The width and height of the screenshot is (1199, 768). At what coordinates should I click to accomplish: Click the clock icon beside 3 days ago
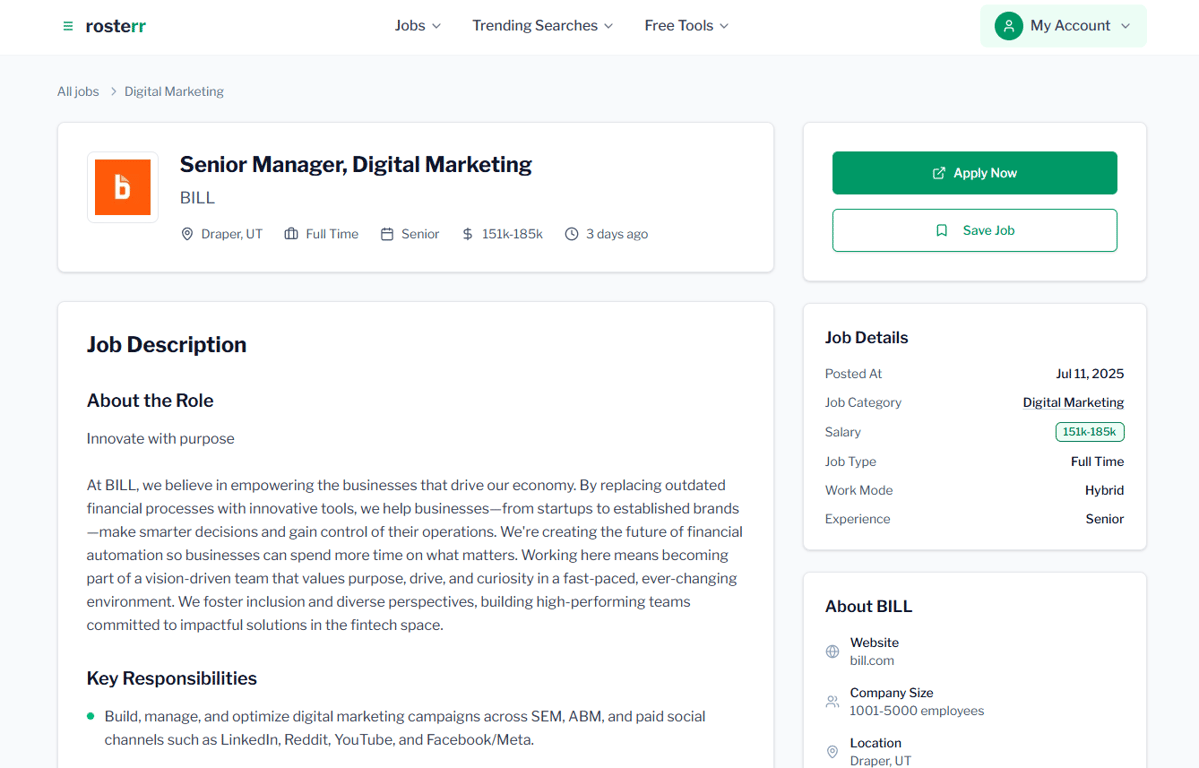click(571, 234)
